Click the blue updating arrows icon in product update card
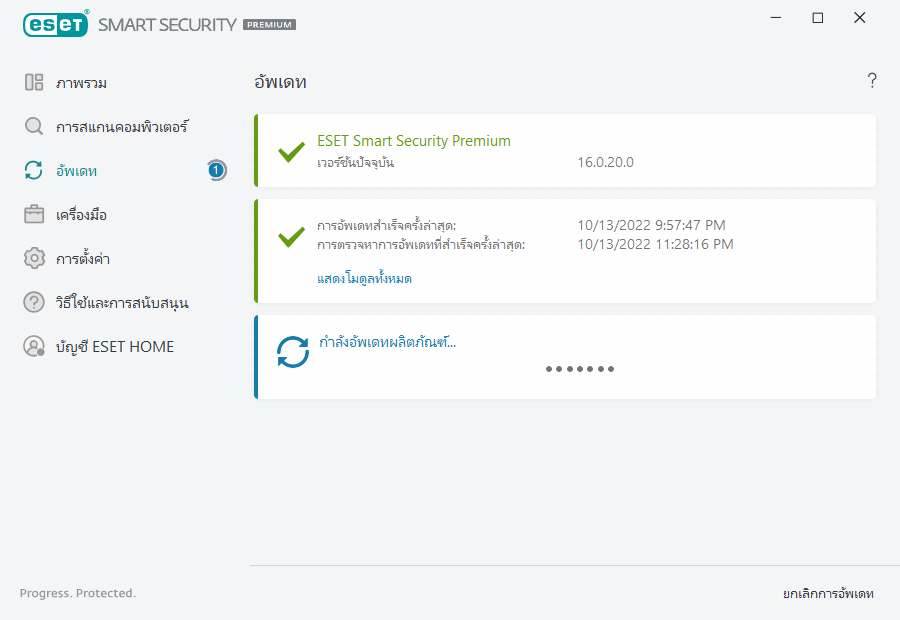The height and width of the screenshot is (620, 900). tap(293, 352)
